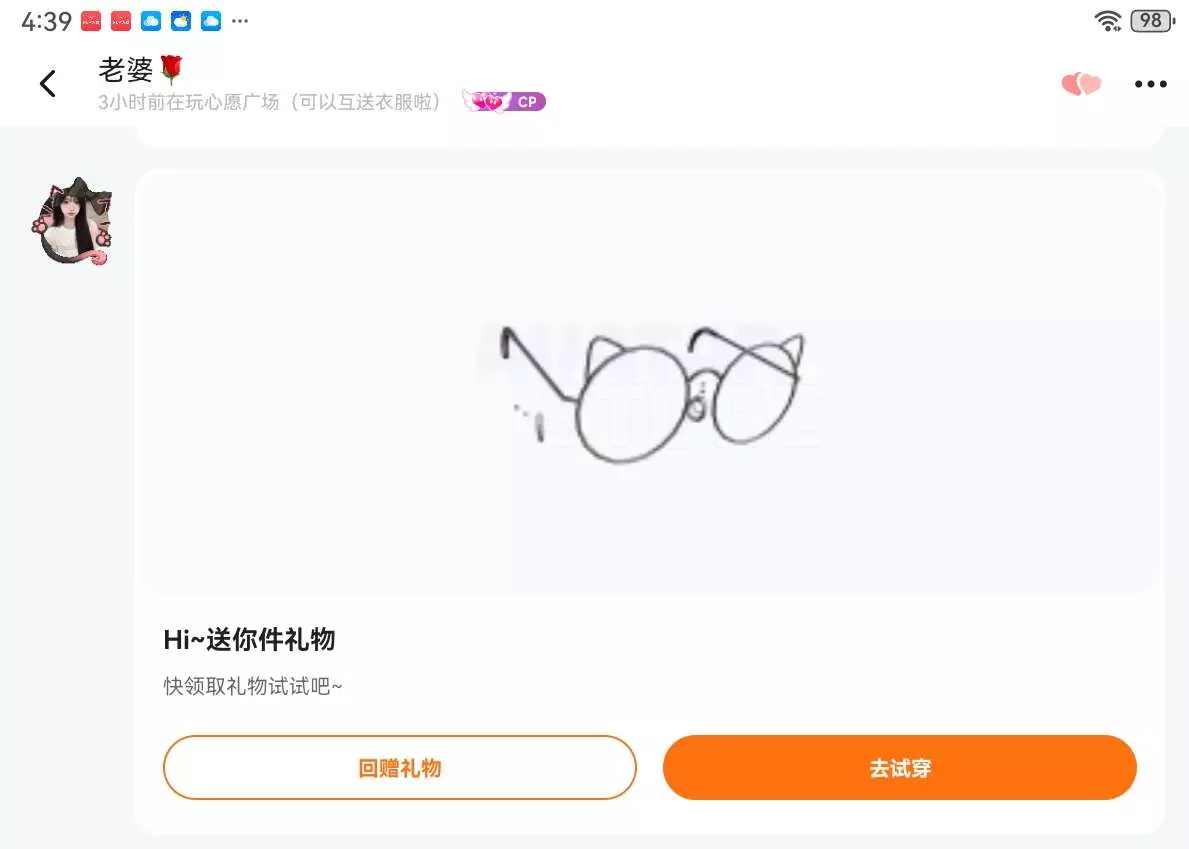Viewport: 1189px width, 849px height.
Task: Tap the 快领取礼物试试吧~ description text
Action: pyautogui.click(x=253, y=686)
